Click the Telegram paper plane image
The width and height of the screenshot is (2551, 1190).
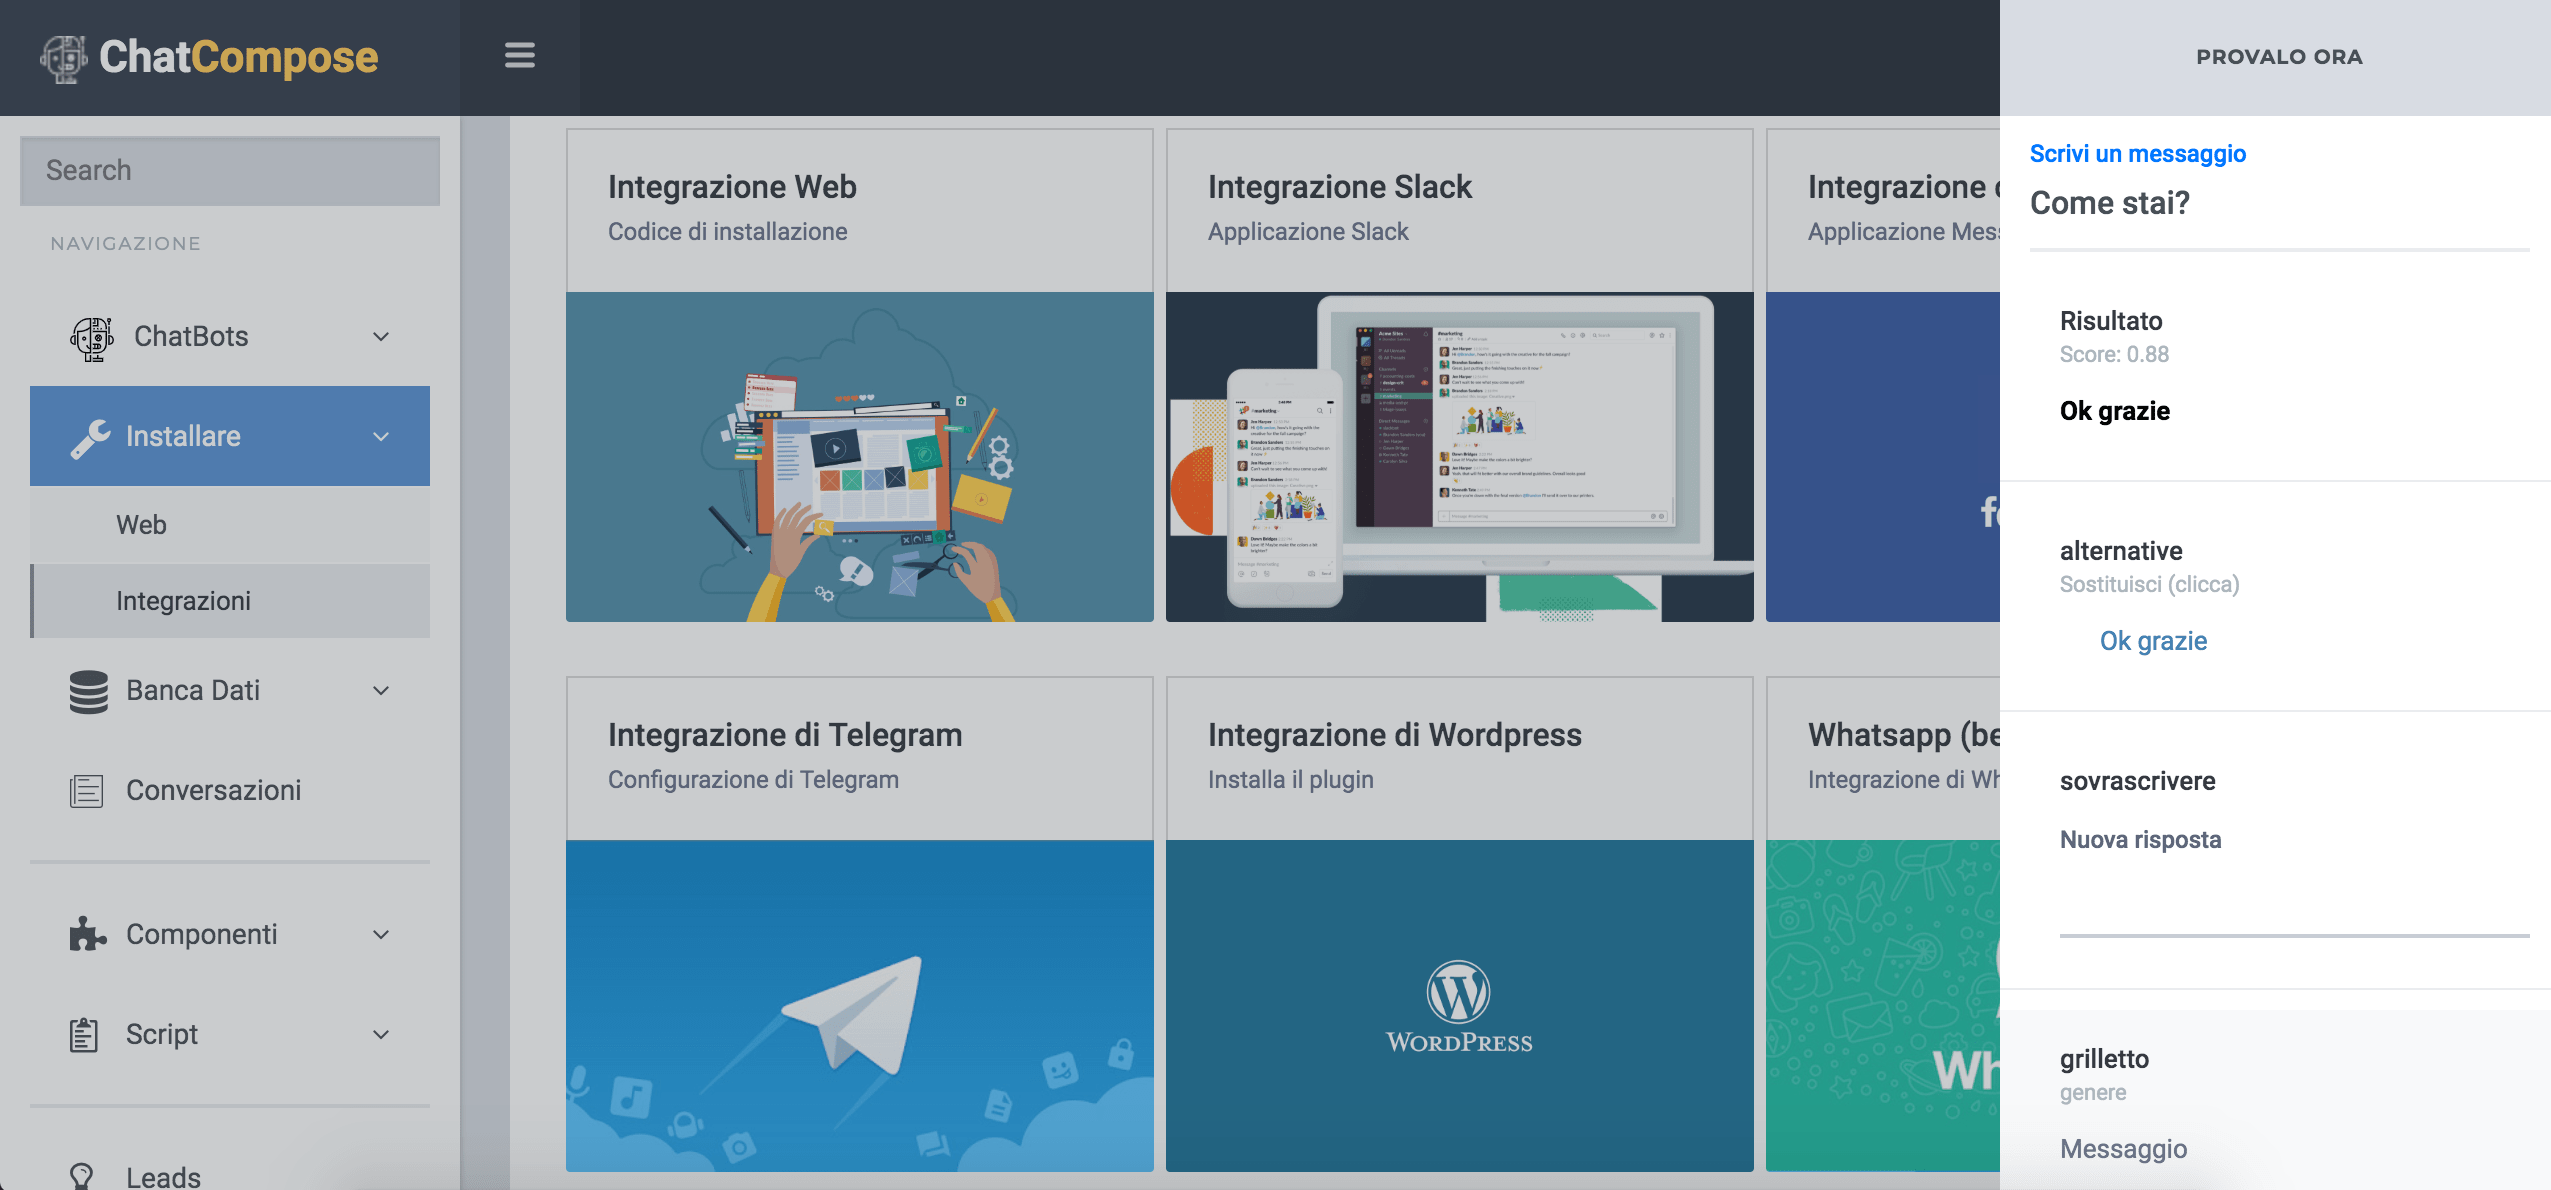pos(860,1006)
